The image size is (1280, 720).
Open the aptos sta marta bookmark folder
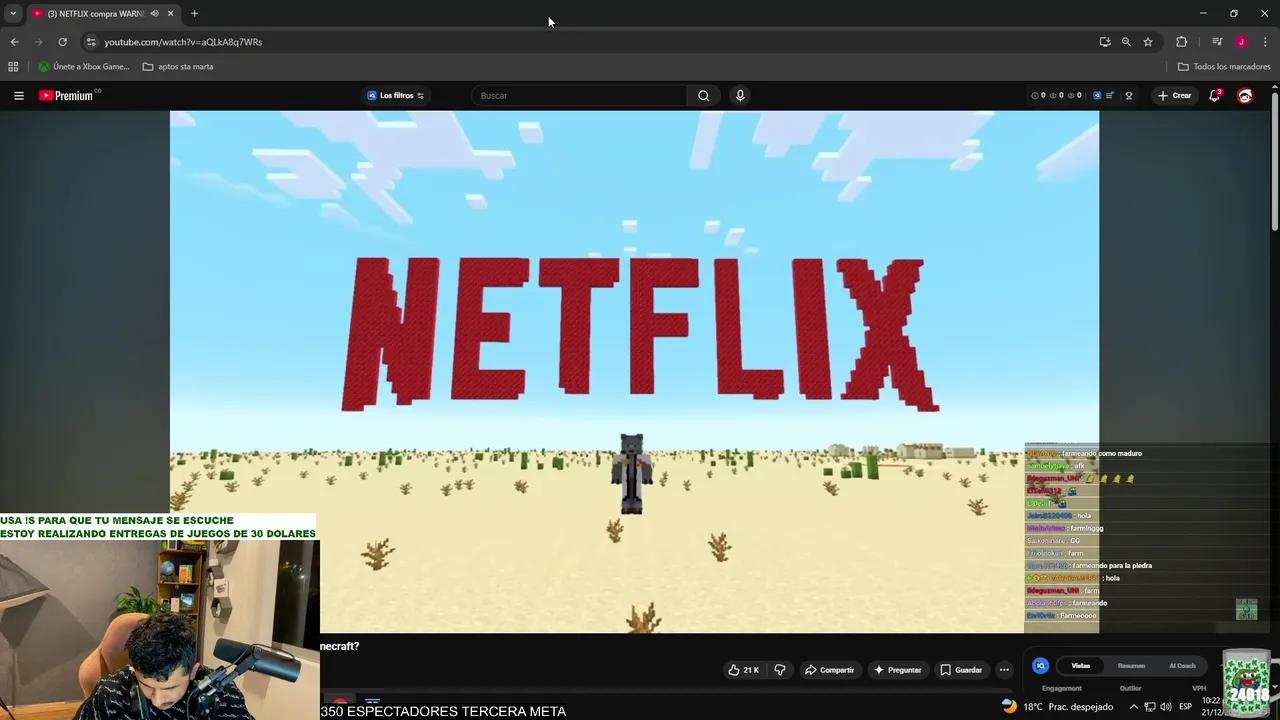point(178,67)
